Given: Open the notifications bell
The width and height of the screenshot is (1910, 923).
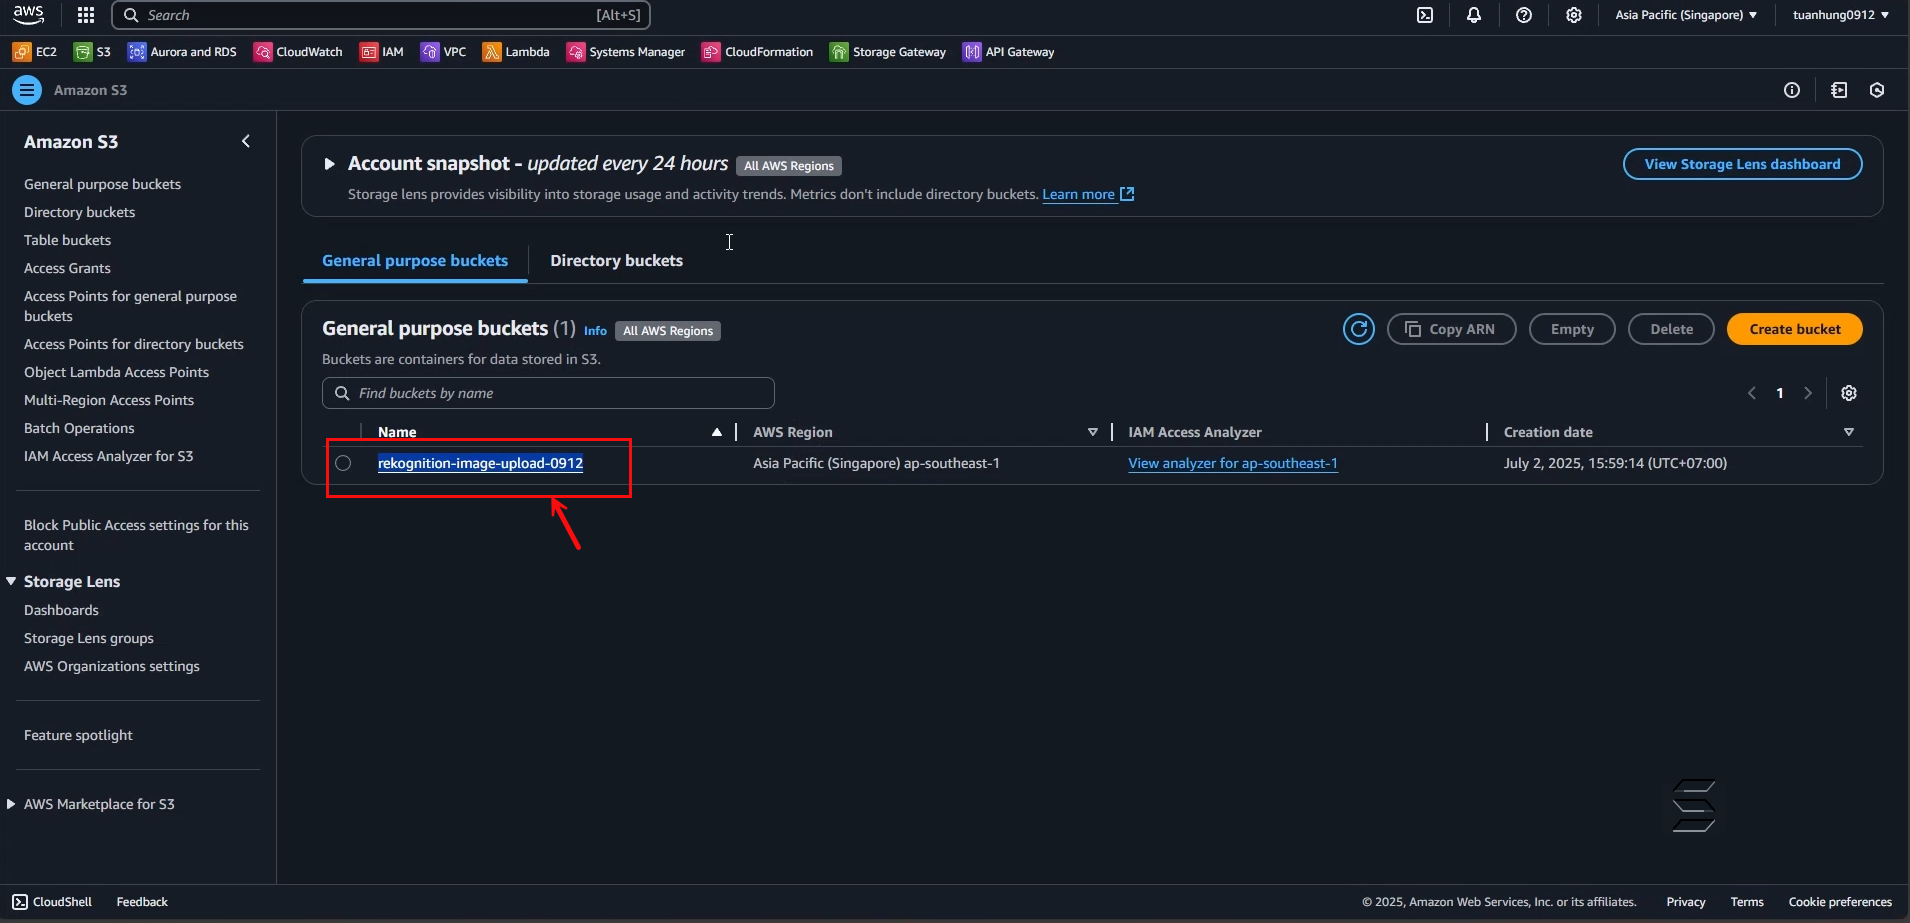Looking at the screenshot, I should [x=1474, y=15].
